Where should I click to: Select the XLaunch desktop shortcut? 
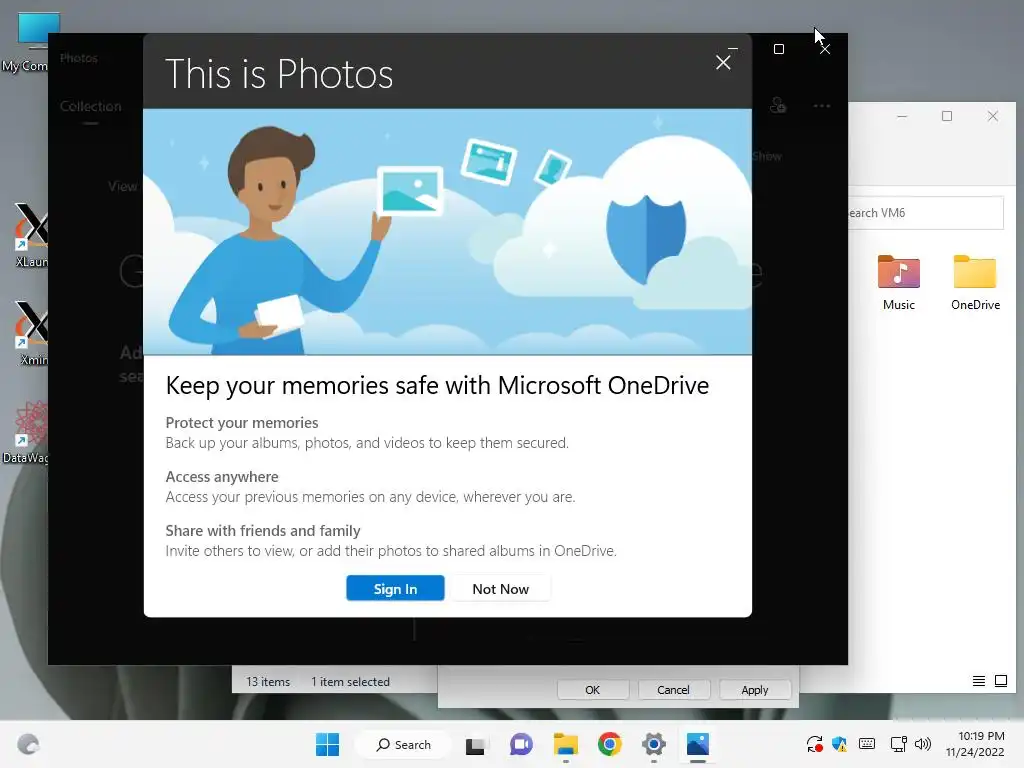[x=30, y=235]
